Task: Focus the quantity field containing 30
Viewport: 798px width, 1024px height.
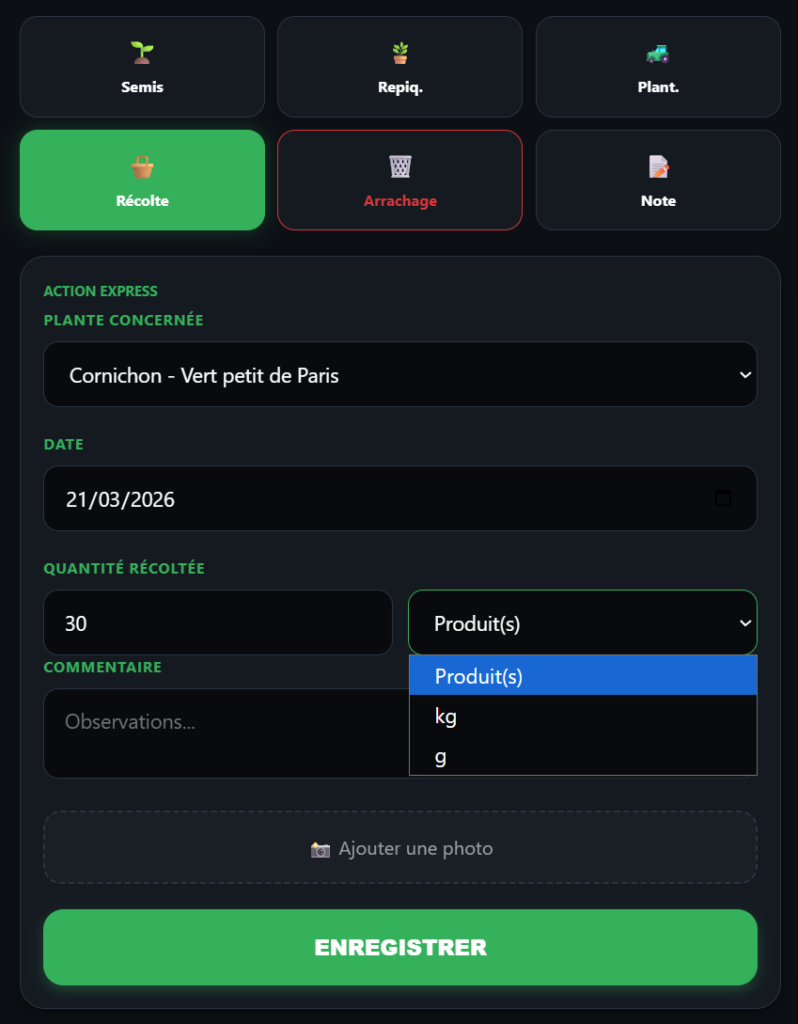Action: pos(217,623)
